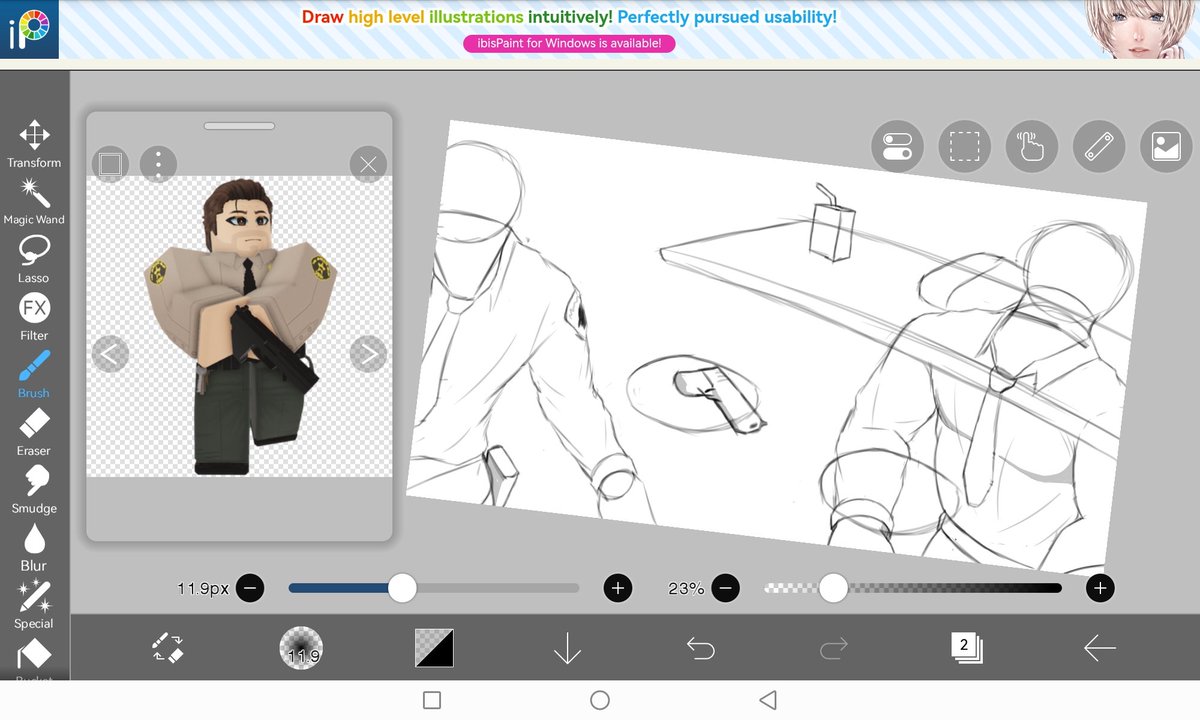This screenshot has height=720, width=1200.
Task: Adjust the brush opacity slider
Action: [912, 588]
